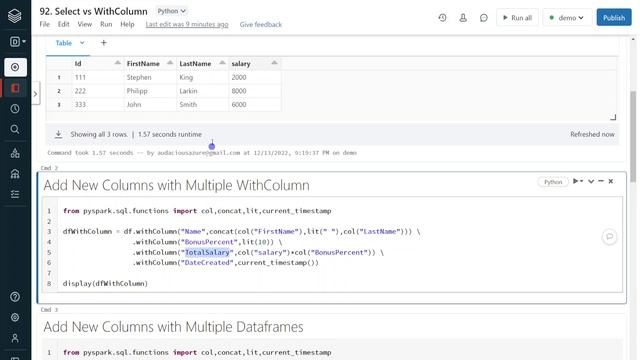Open notebook permissions icon
Image resolution: width=640 pixels, height=360 pixels.
point(463,18)
